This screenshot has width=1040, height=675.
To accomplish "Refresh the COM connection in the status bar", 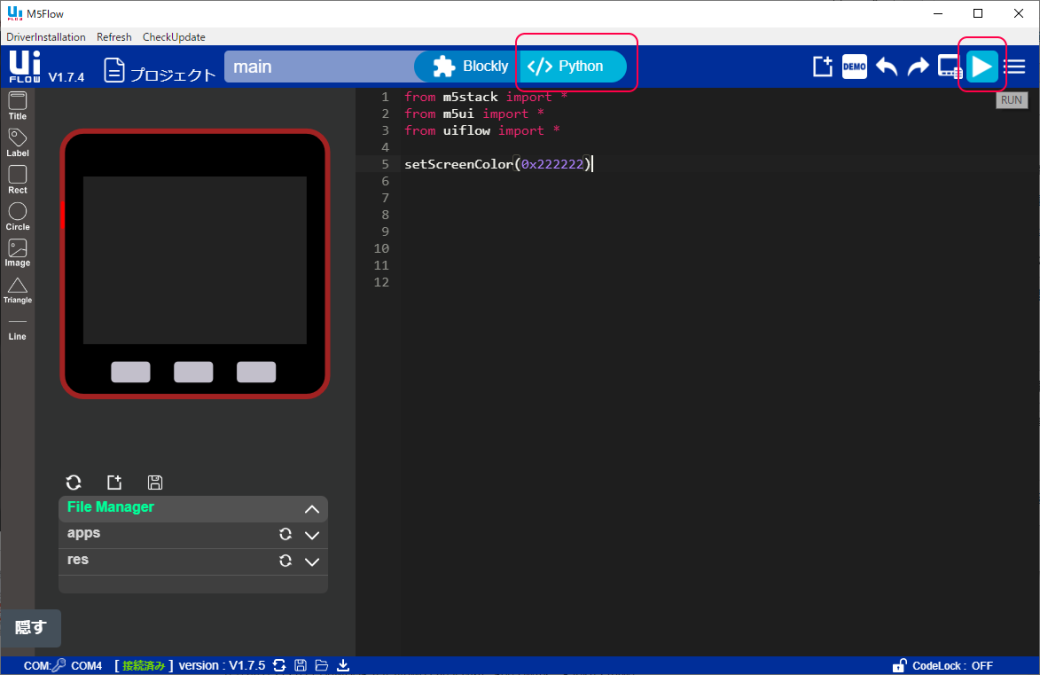I will click(x=279, y=665).
